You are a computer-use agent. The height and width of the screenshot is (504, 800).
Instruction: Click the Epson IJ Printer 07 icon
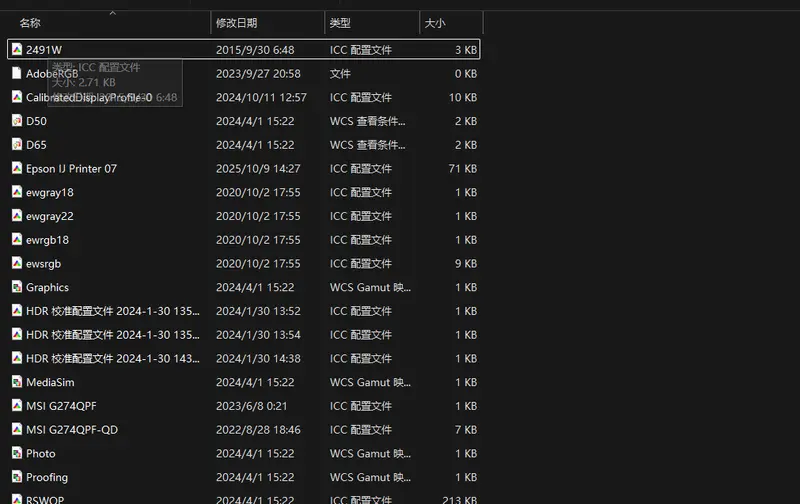coord(17,168)
